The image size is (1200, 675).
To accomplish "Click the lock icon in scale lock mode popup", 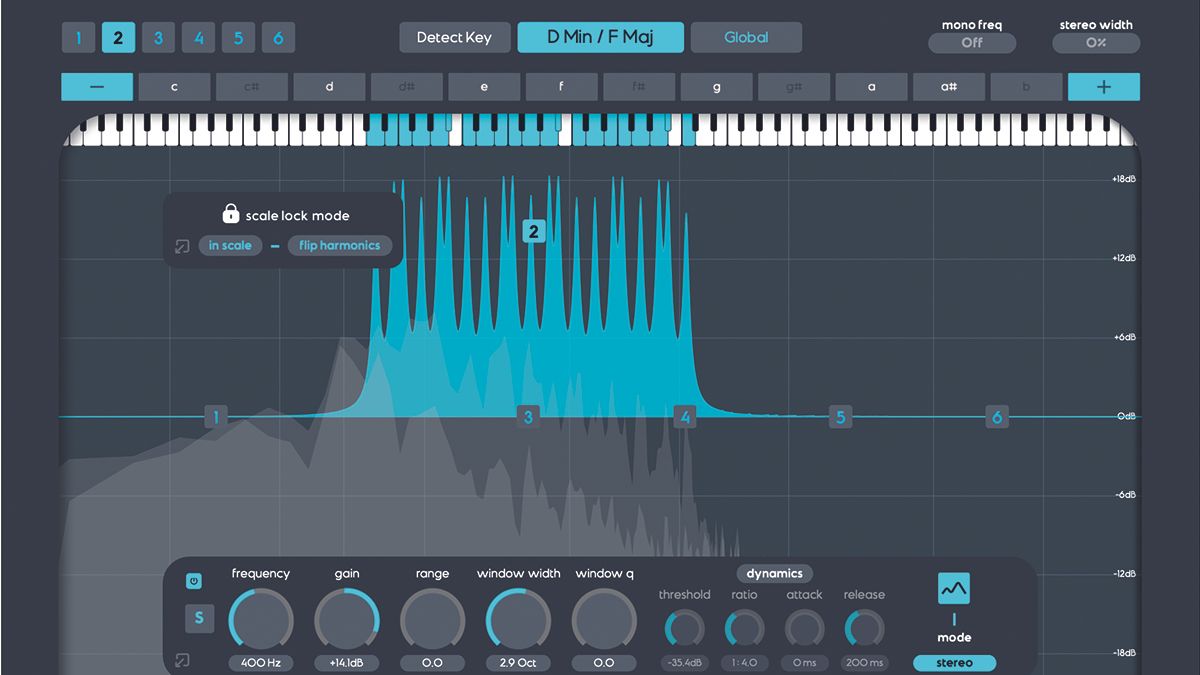I will (230, 213).
